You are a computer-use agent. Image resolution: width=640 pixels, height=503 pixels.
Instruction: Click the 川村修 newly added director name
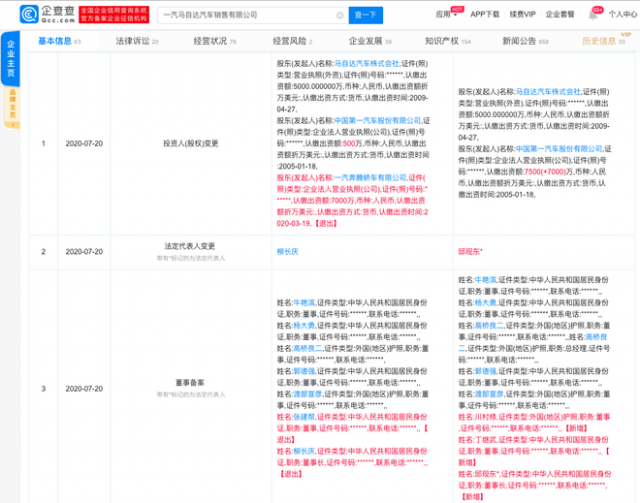486,417
